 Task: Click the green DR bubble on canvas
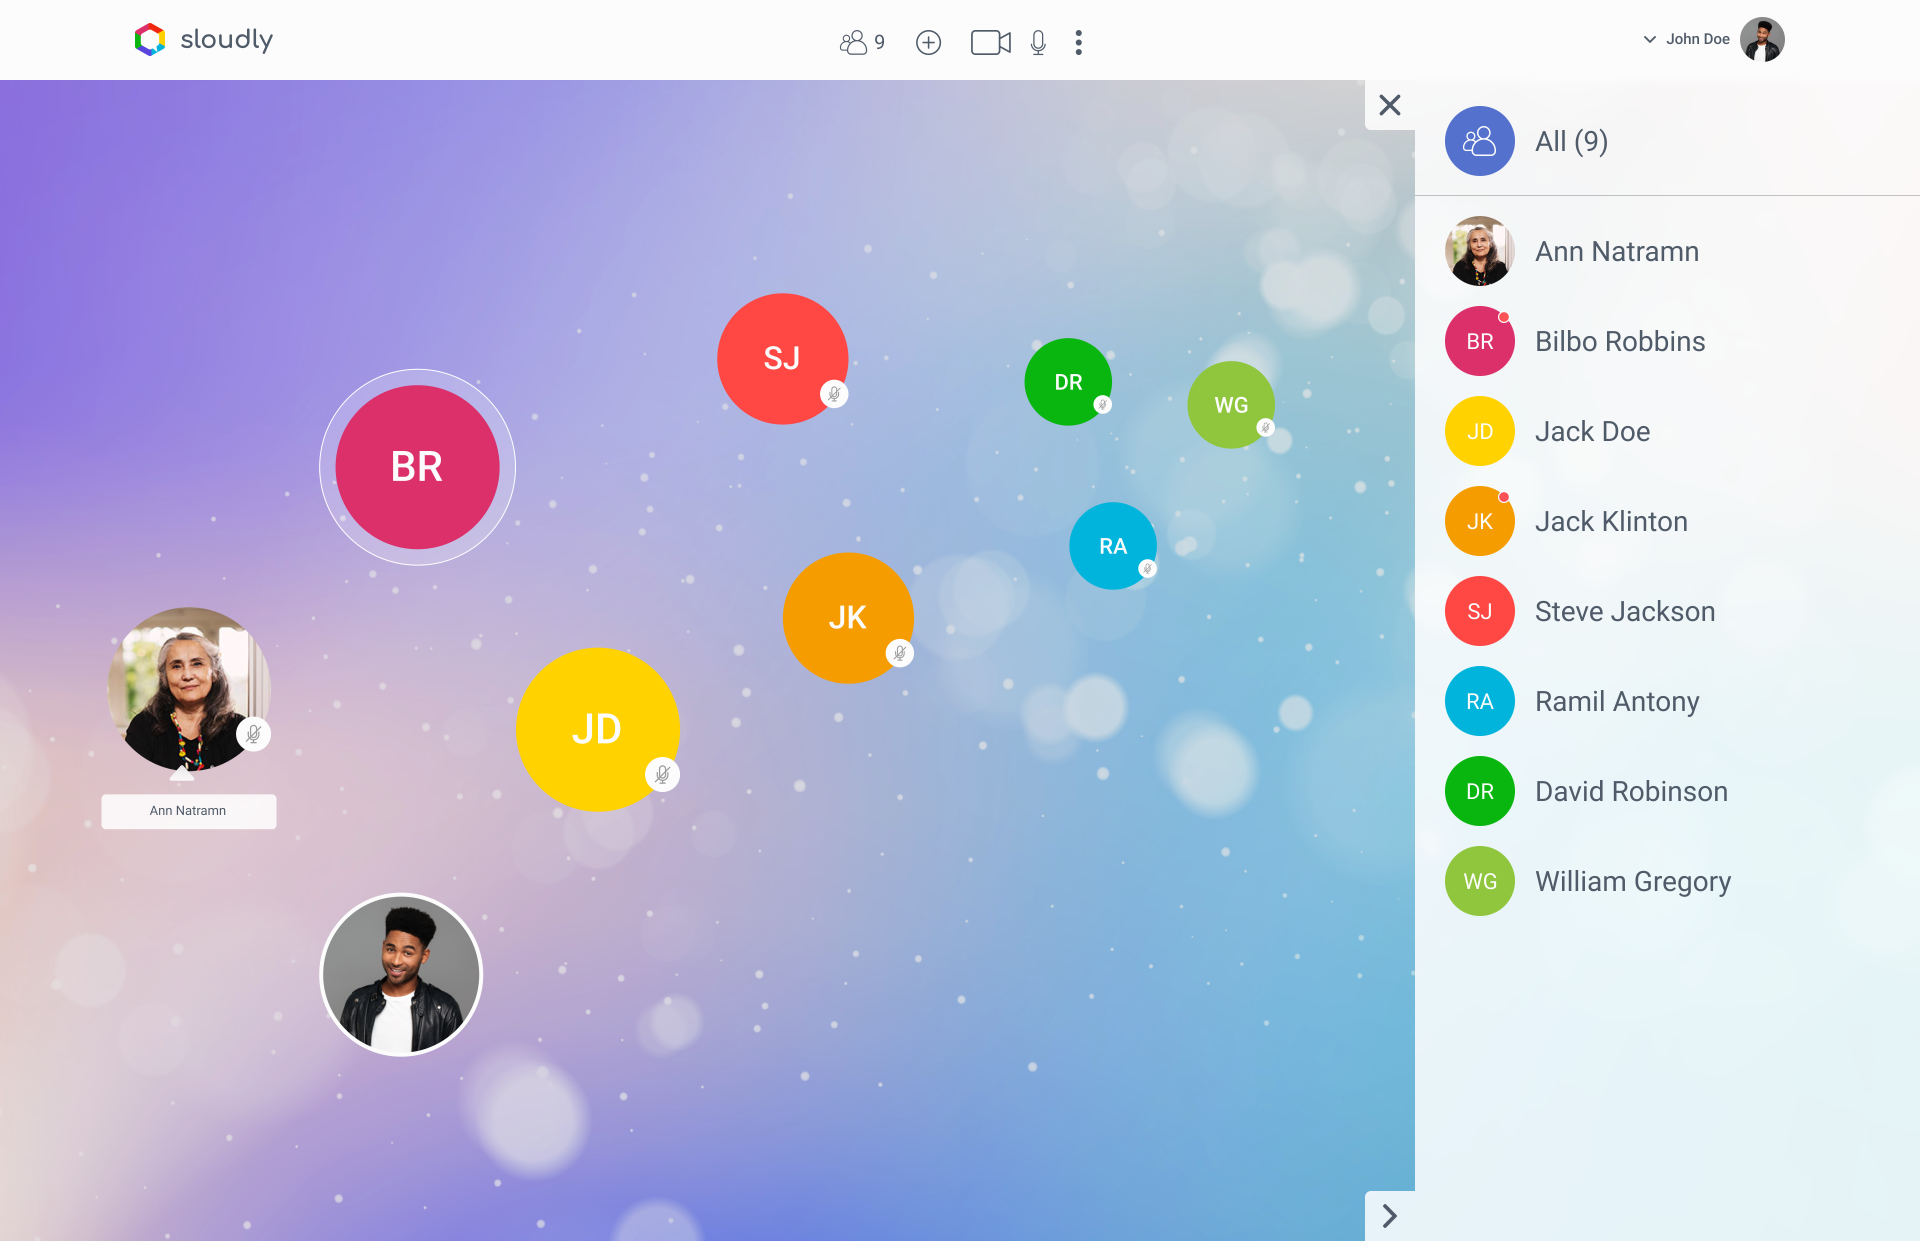pyautogui.click(x=1068, y=382)
